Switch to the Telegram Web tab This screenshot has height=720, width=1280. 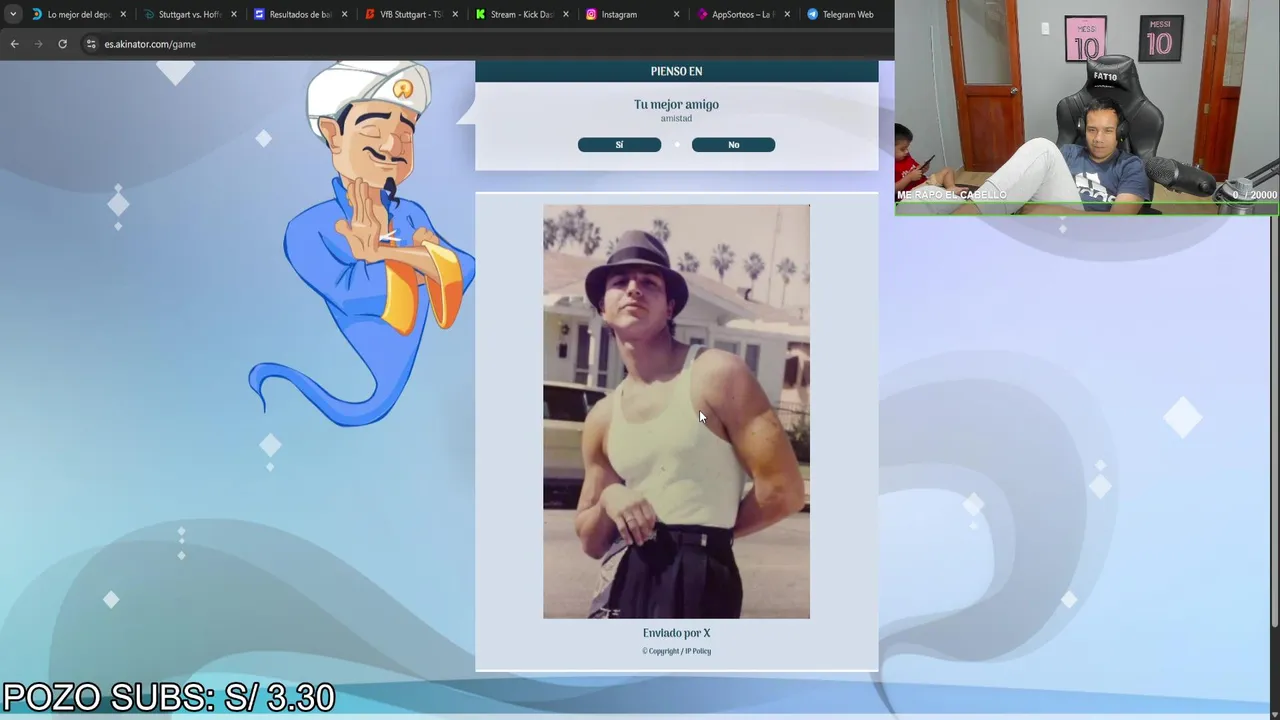(845, 14)
